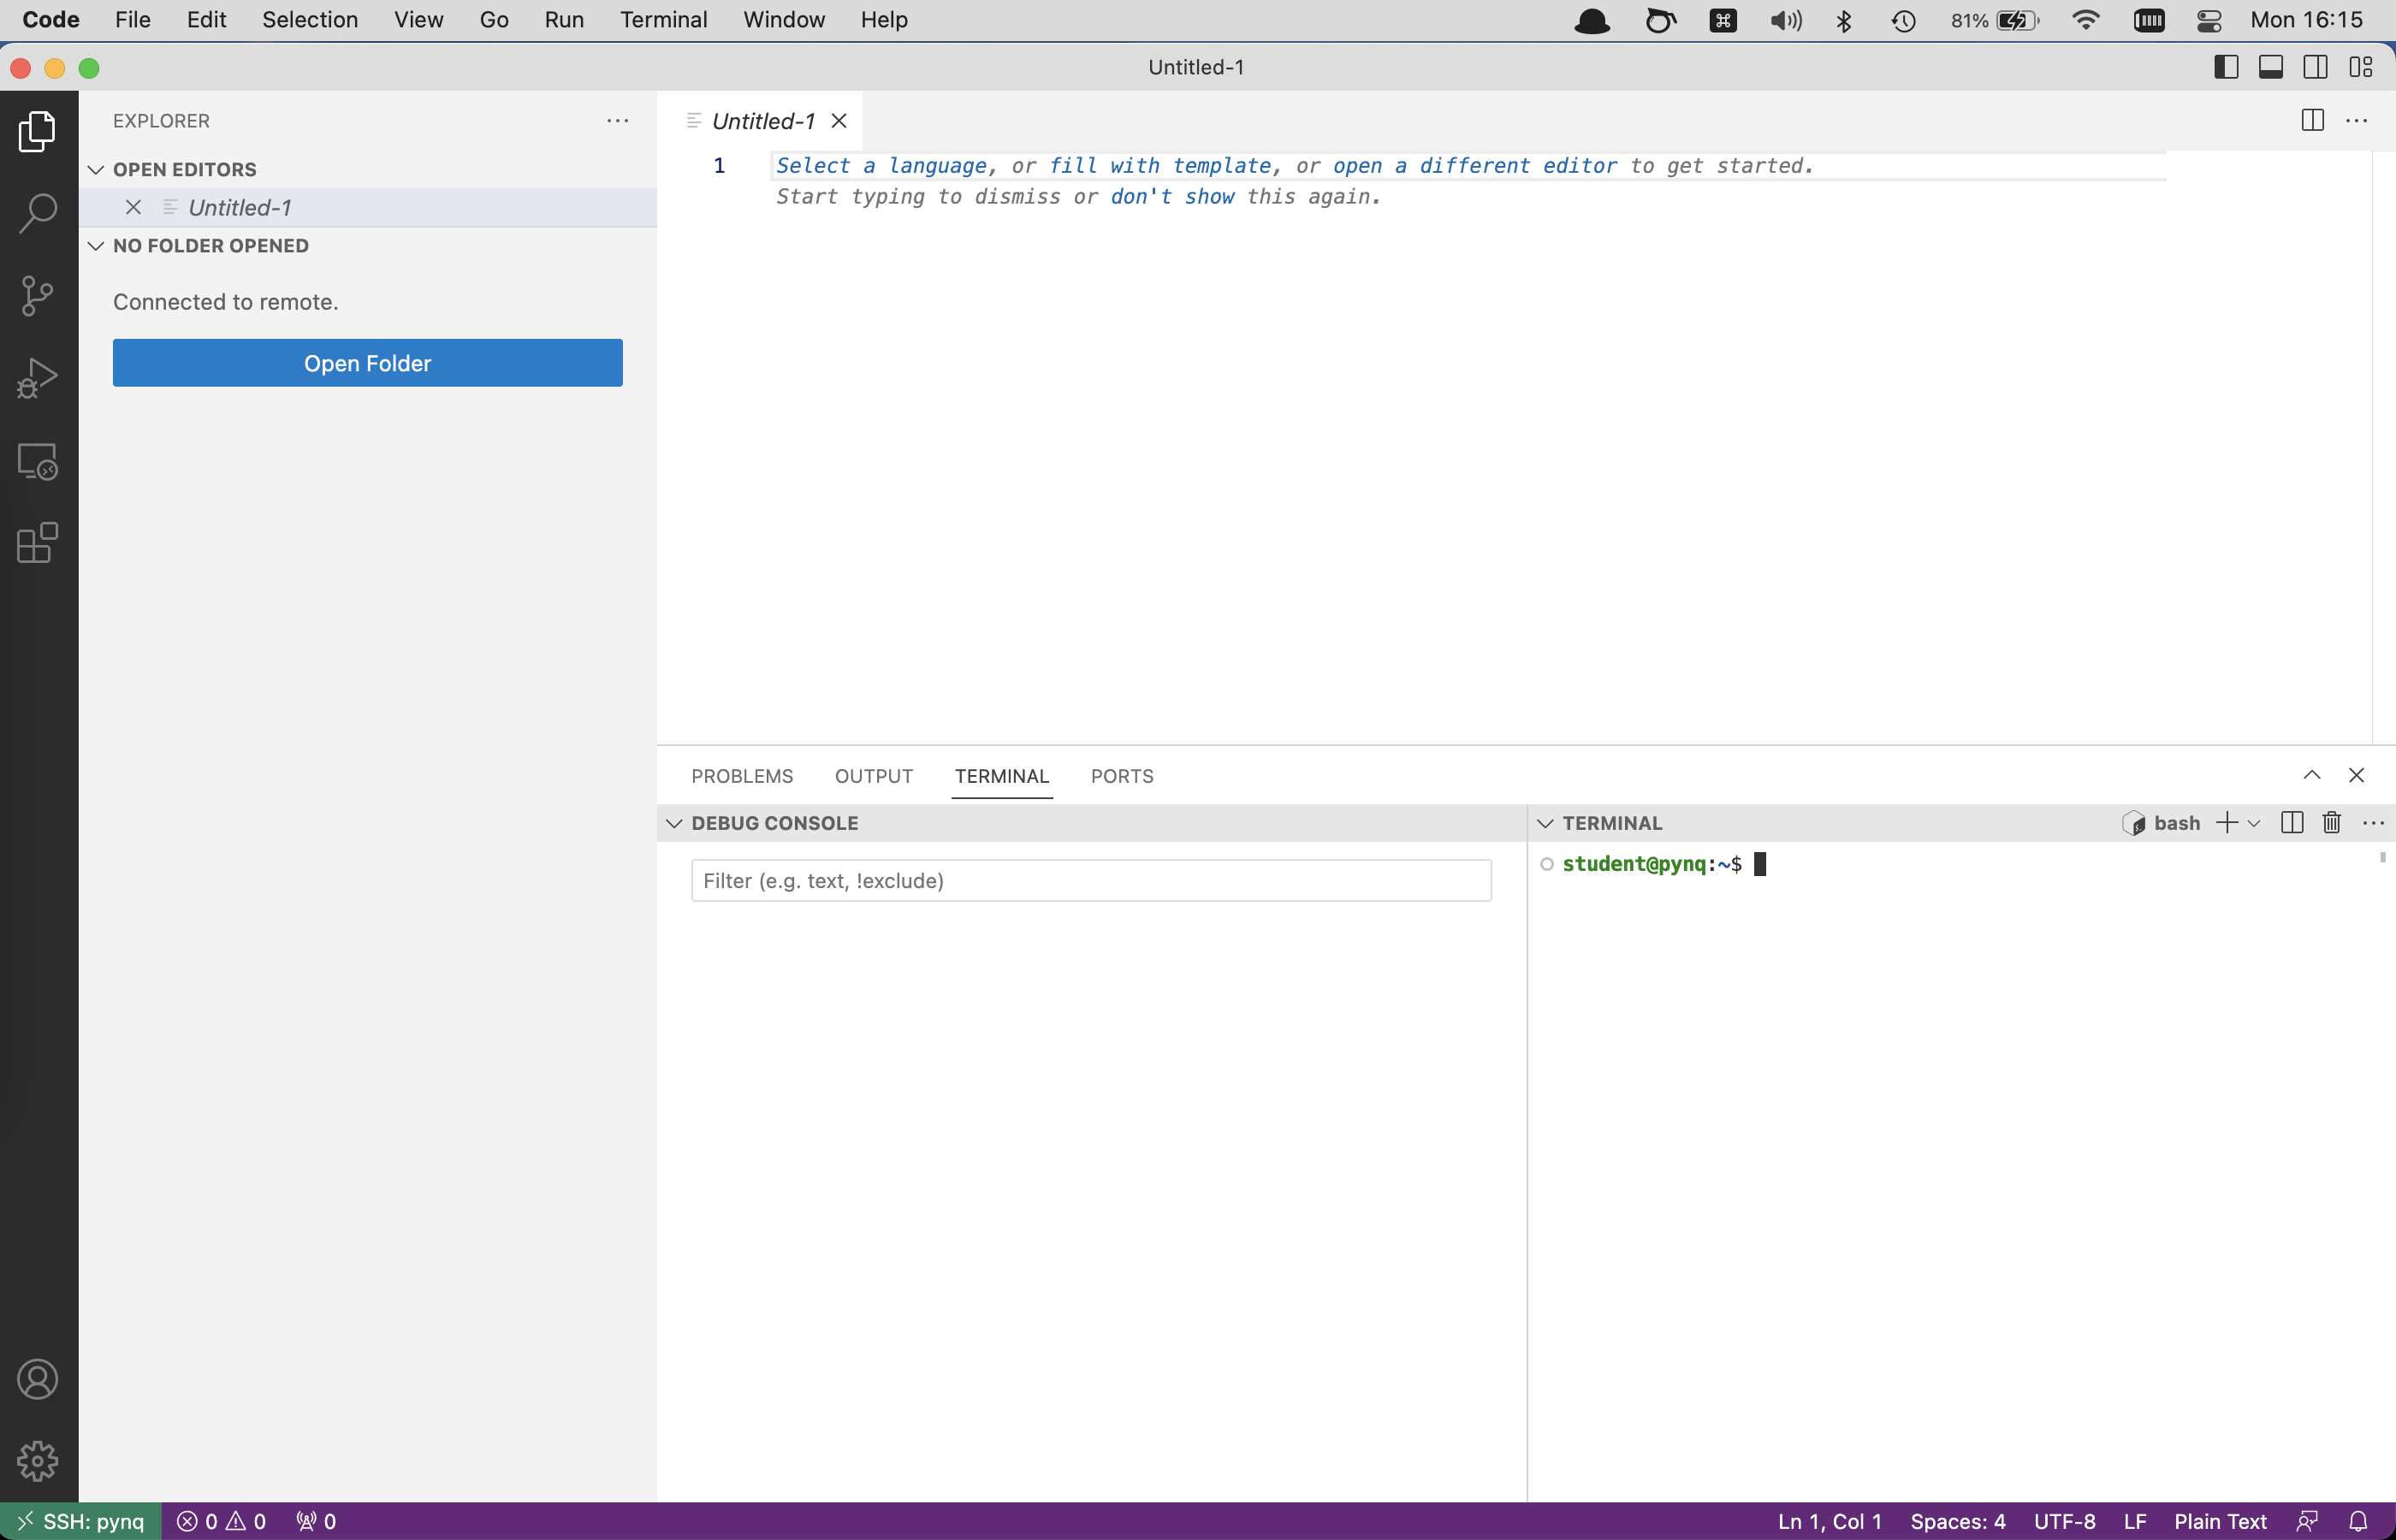This screenshot has width=2396, height=1540.
Task: Open the Extensions view
Action: pos(38,543)
